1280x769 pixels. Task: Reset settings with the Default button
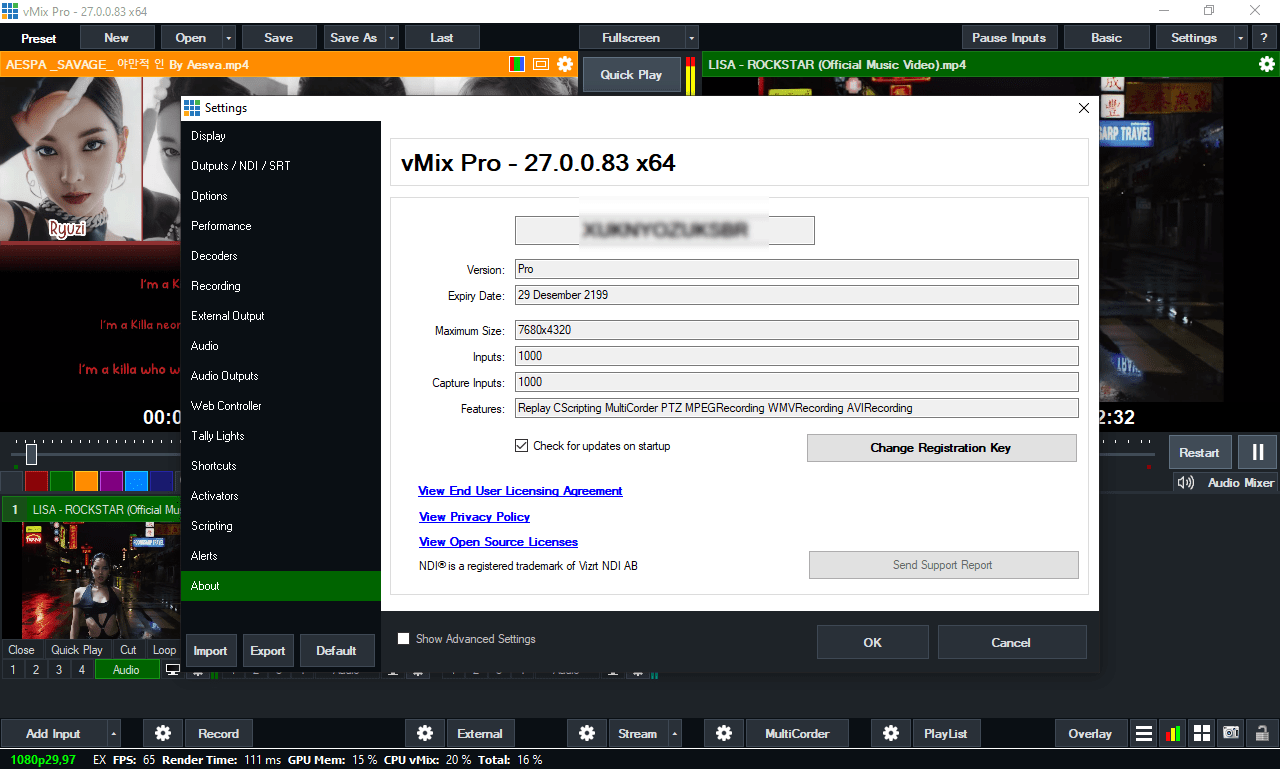pos(336,651)
